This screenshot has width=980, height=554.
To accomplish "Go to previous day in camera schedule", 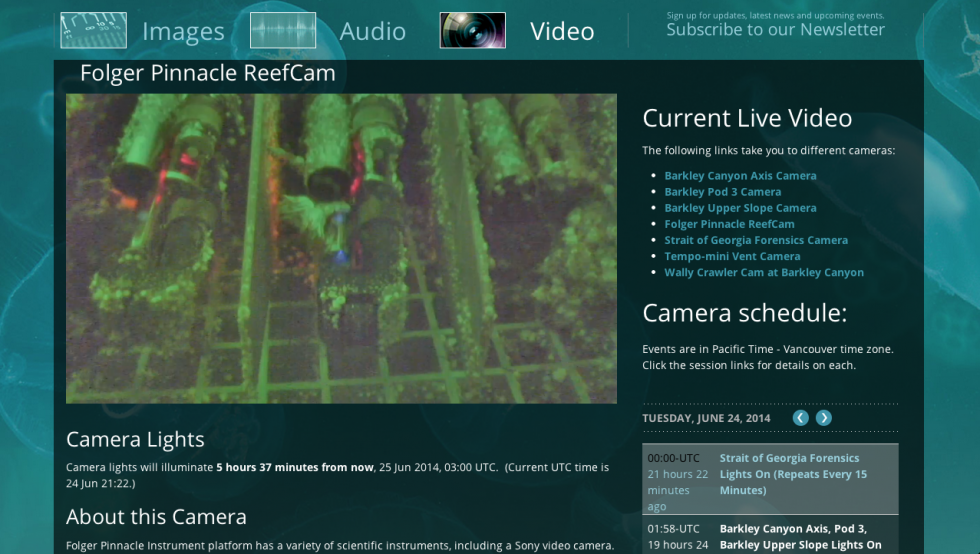I will pyautogui.click(x=801, y=418).
